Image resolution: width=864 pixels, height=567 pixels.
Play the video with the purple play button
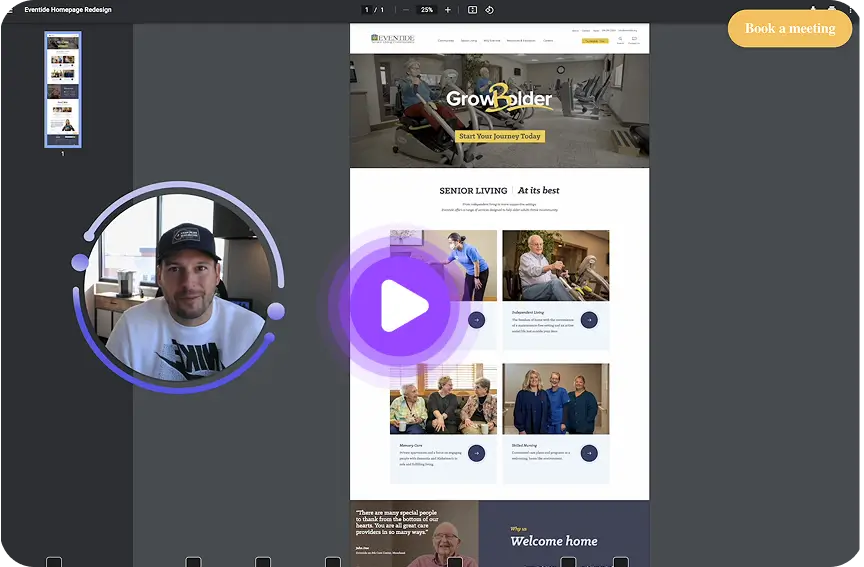(x=401, y=306)
